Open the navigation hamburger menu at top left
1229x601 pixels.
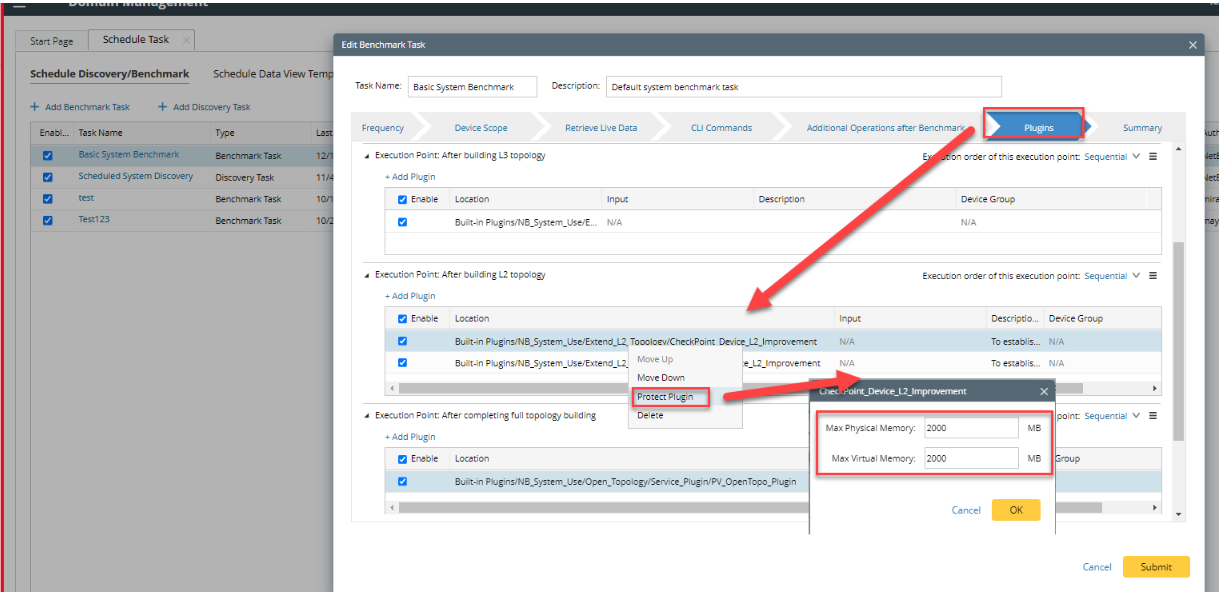click(20, 5)
